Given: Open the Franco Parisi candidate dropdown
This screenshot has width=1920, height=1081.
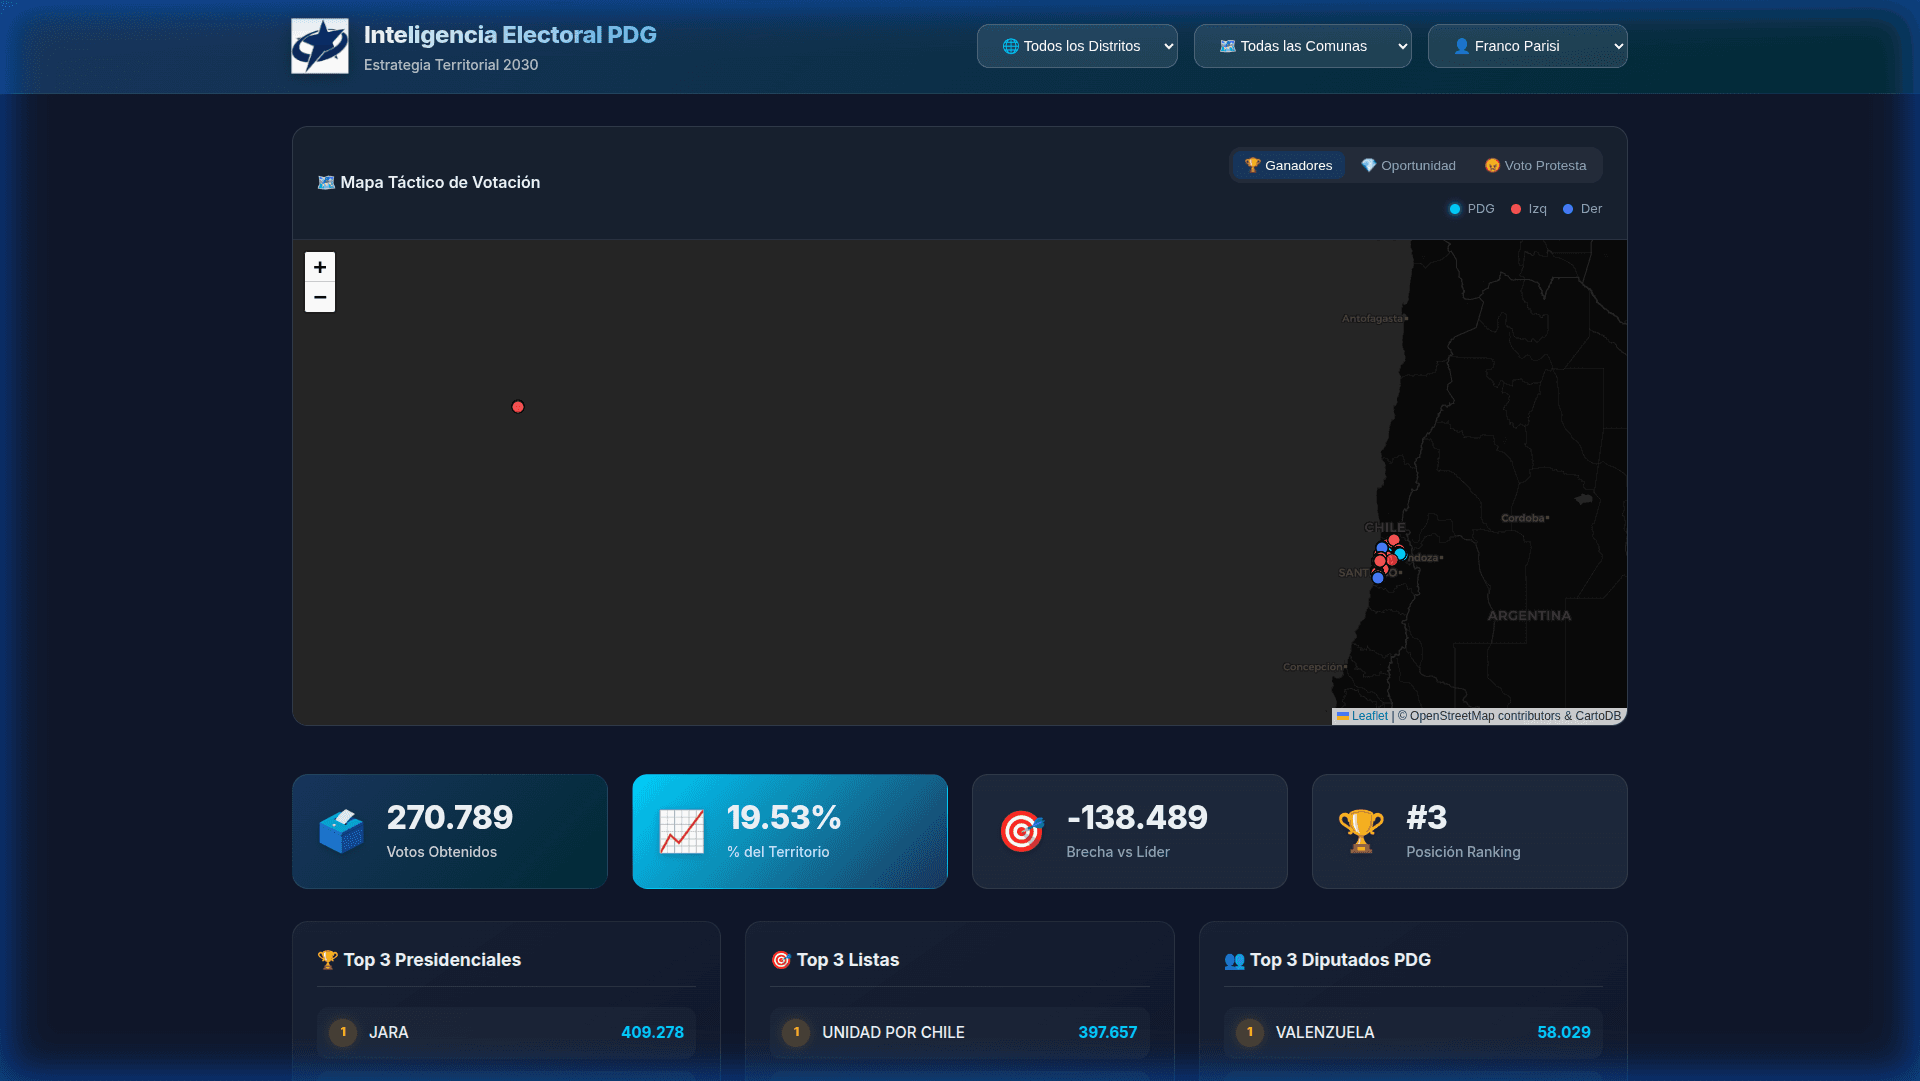Looking at the screenshot, I should (x=1527, y=45).
